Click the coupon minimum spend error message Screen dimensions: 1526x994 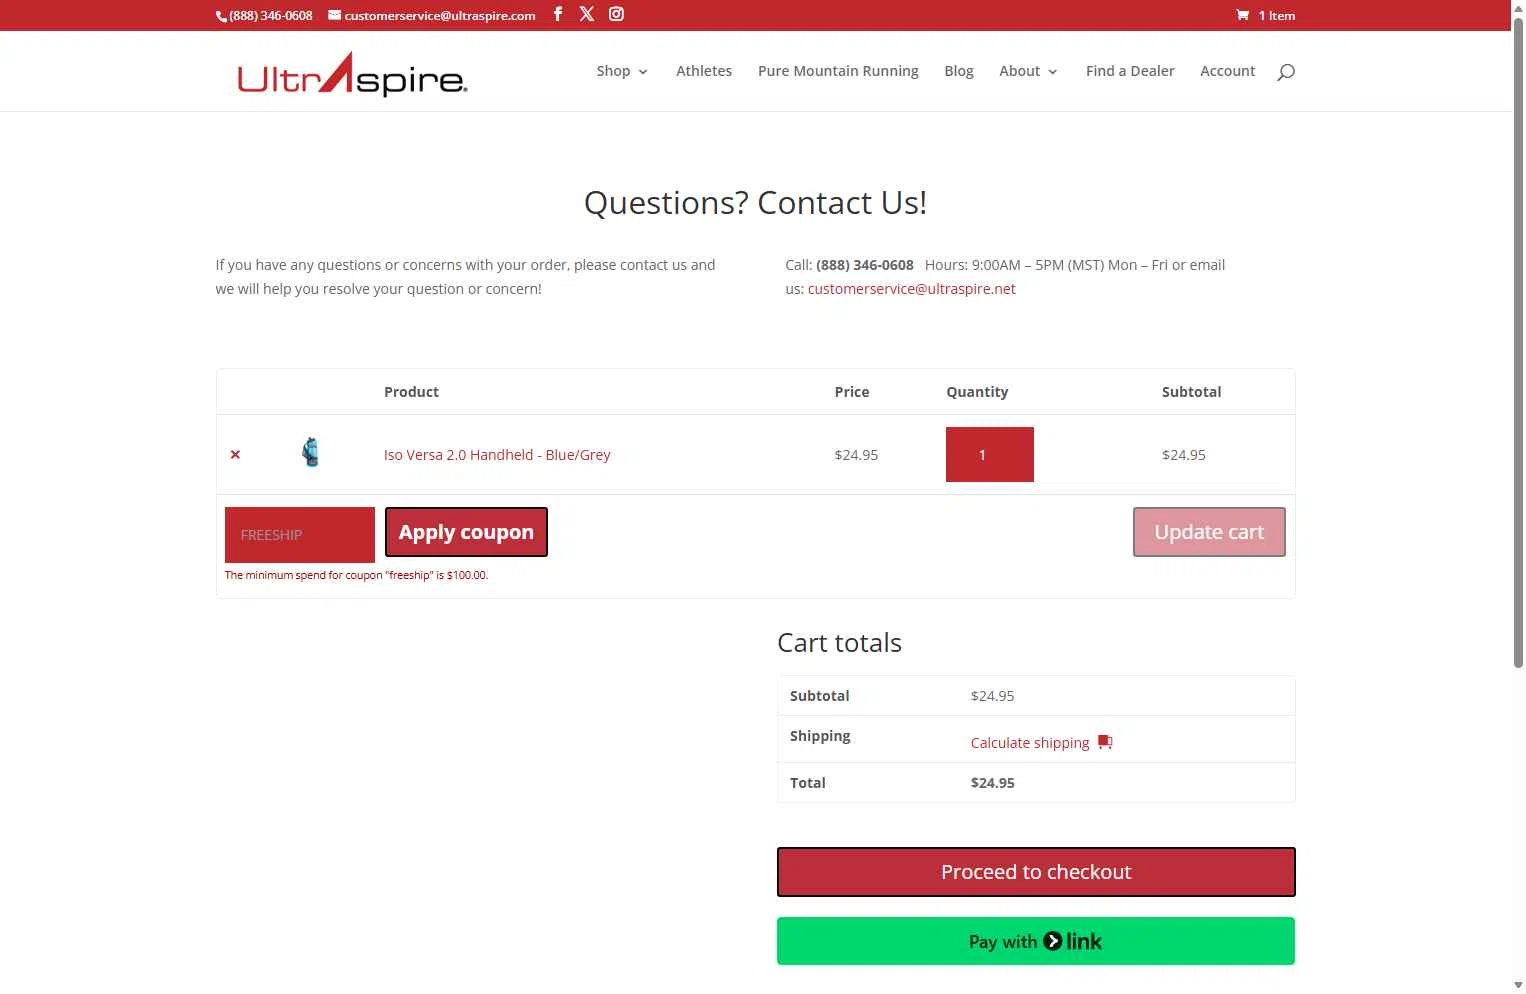[356, 575]
